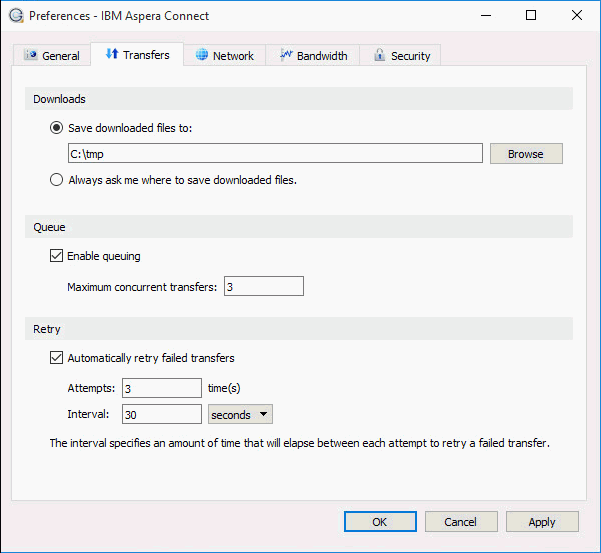
Task: Click the Aspera Connect app icon in title bar
Action: tap(15, 16)
